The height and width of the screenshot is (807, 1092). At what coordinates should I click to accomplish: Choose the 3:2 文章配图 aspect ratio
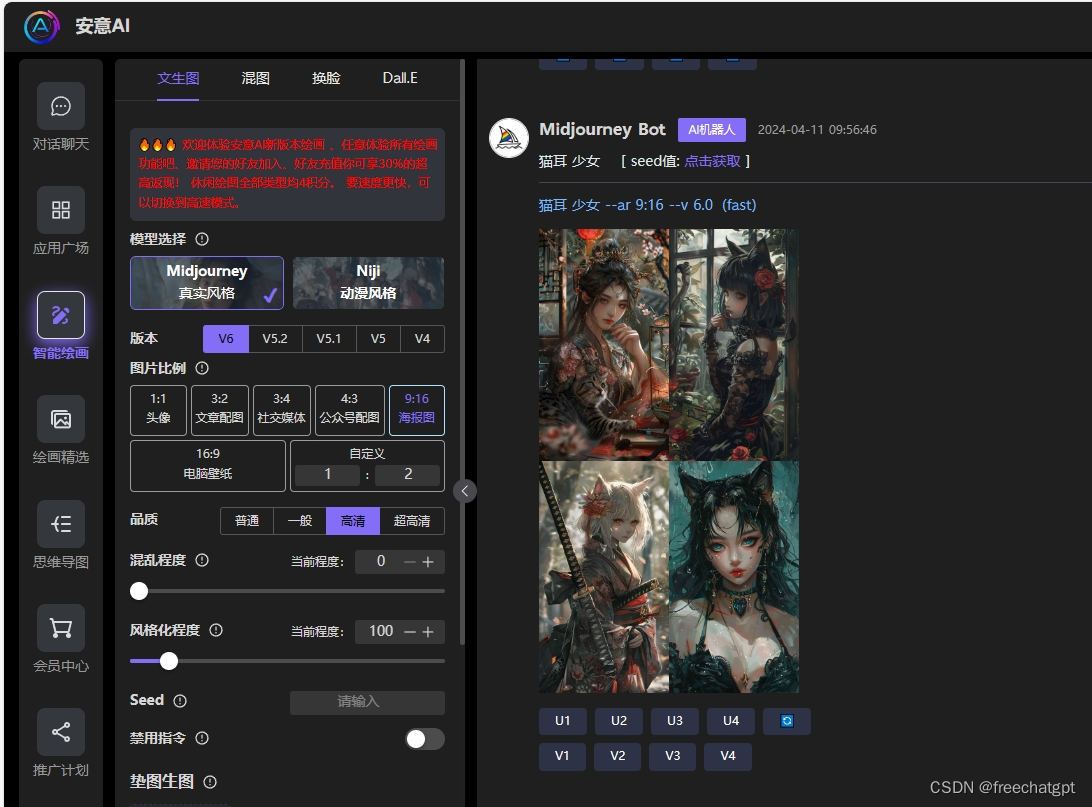[219, 410]
